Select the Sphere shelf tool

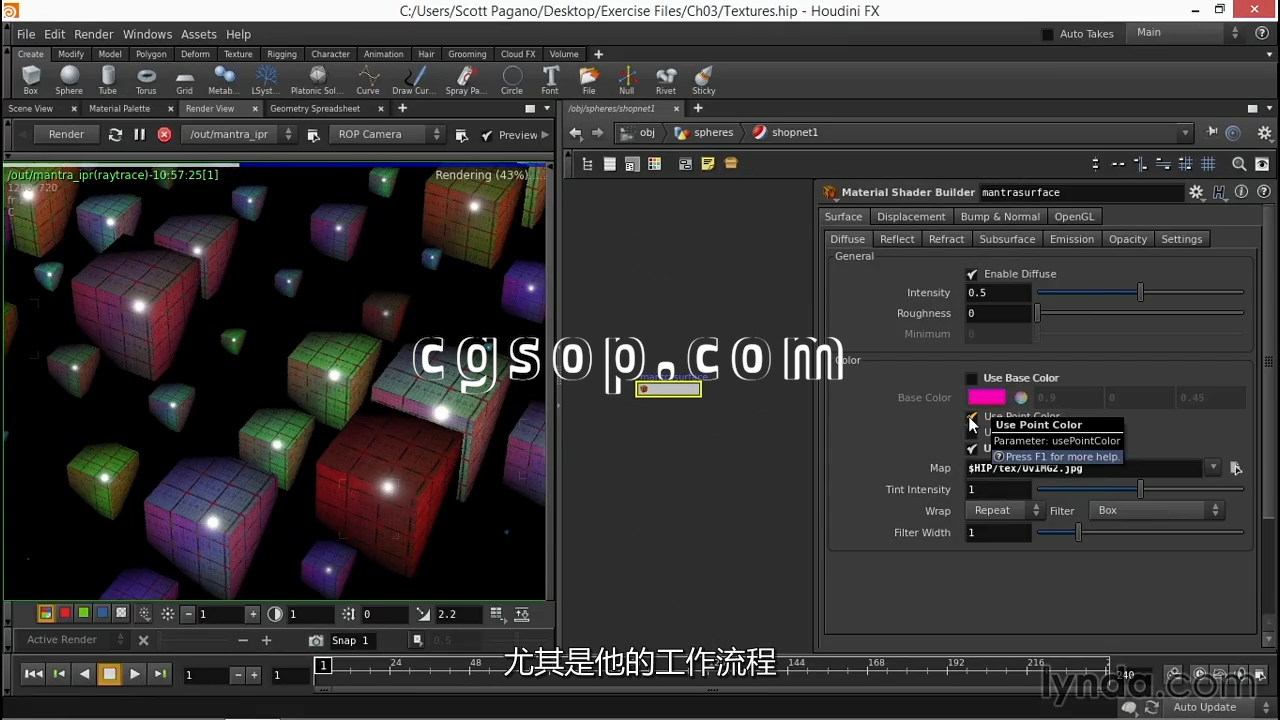pyautogui.click(x=69, y=79)
